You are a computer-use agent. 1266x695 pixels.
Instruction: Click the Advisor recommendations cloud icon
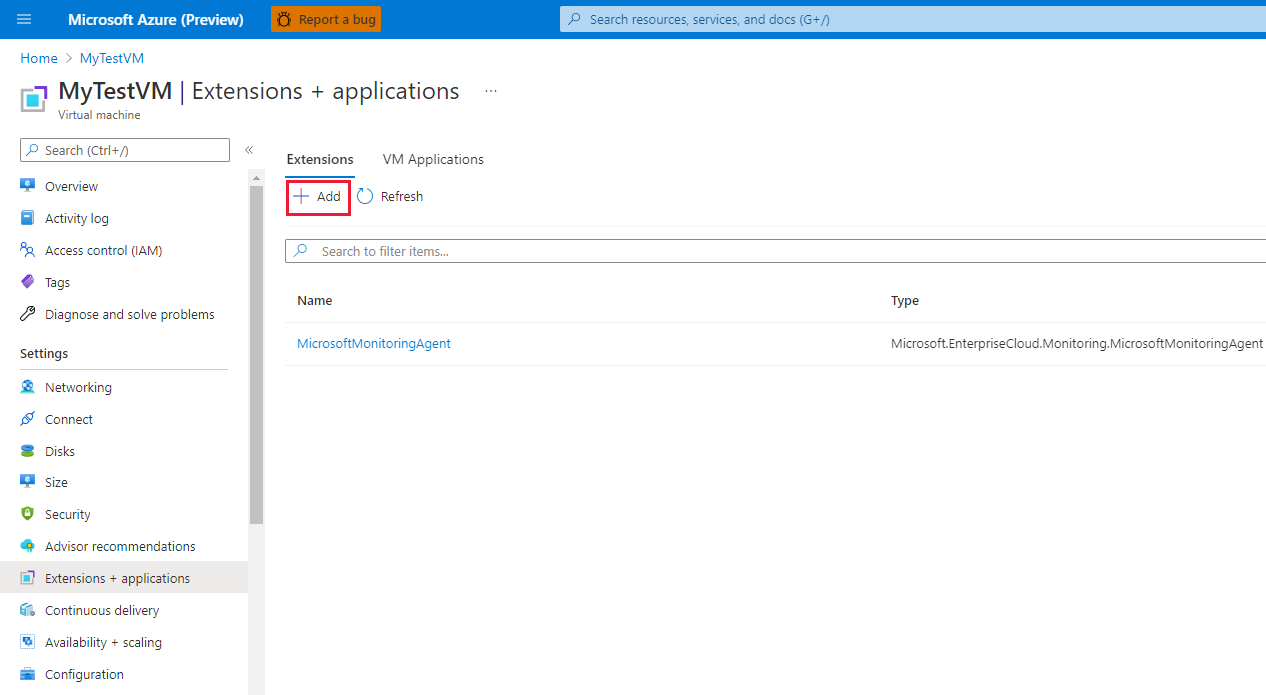click(x=28, y=546)
